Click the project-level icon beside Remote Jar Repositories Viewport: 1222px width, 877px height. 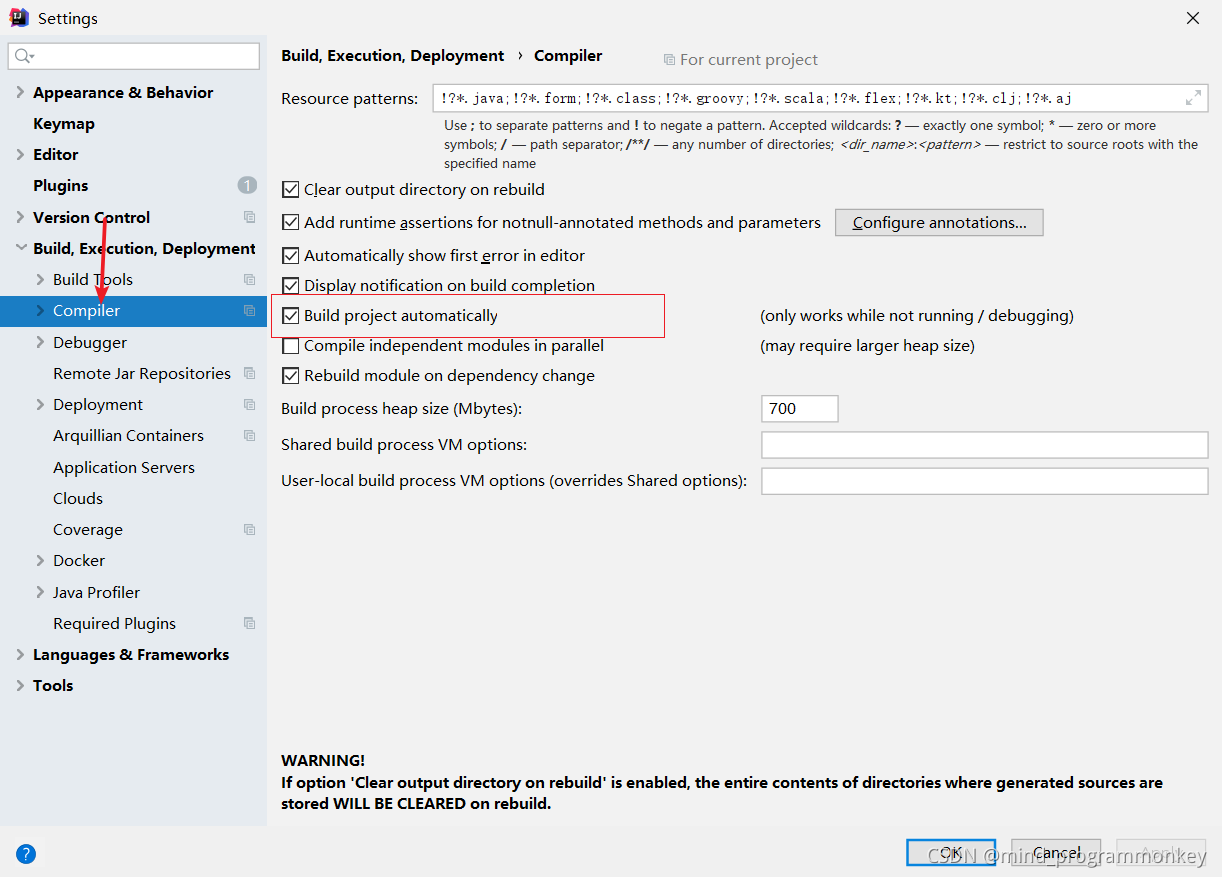point(250,373)
